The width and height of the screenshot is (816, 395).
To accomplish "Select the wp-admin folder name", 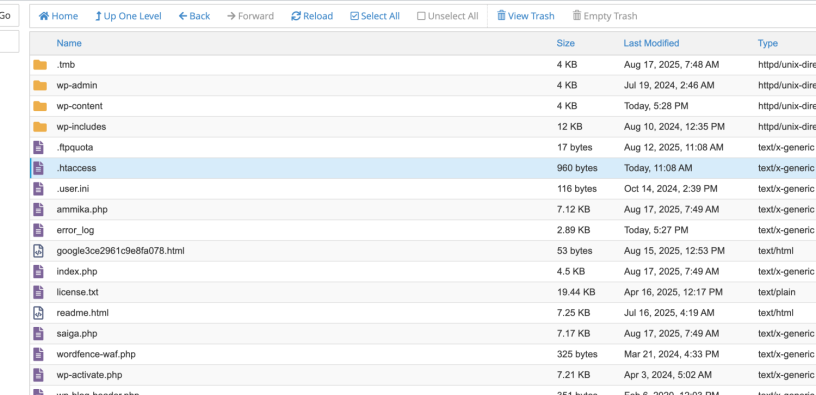I will click(x=76, y=85).
